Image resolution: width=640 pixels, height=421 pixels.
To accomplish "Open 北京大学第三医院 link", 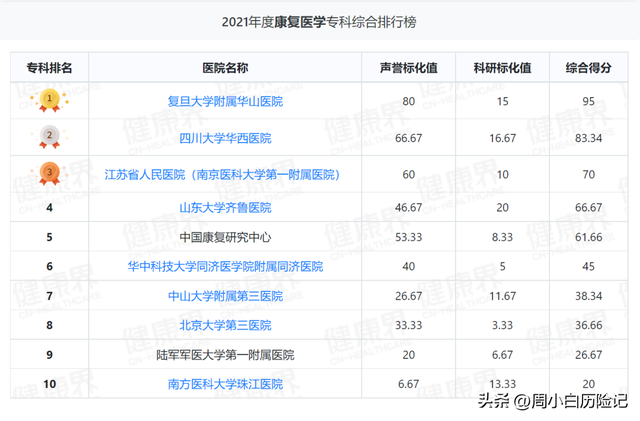I will (x=225, y=325).
